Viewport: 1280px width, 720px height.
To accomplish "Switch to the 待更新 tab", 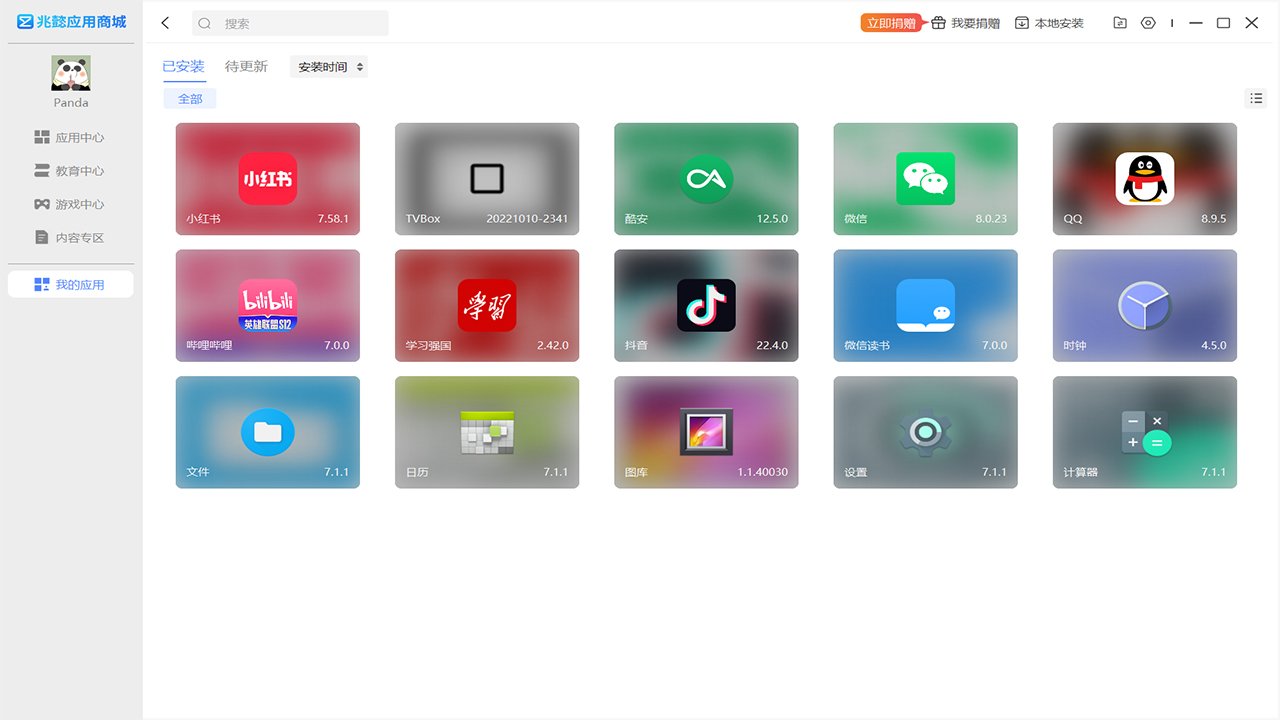I will (246, 66).
